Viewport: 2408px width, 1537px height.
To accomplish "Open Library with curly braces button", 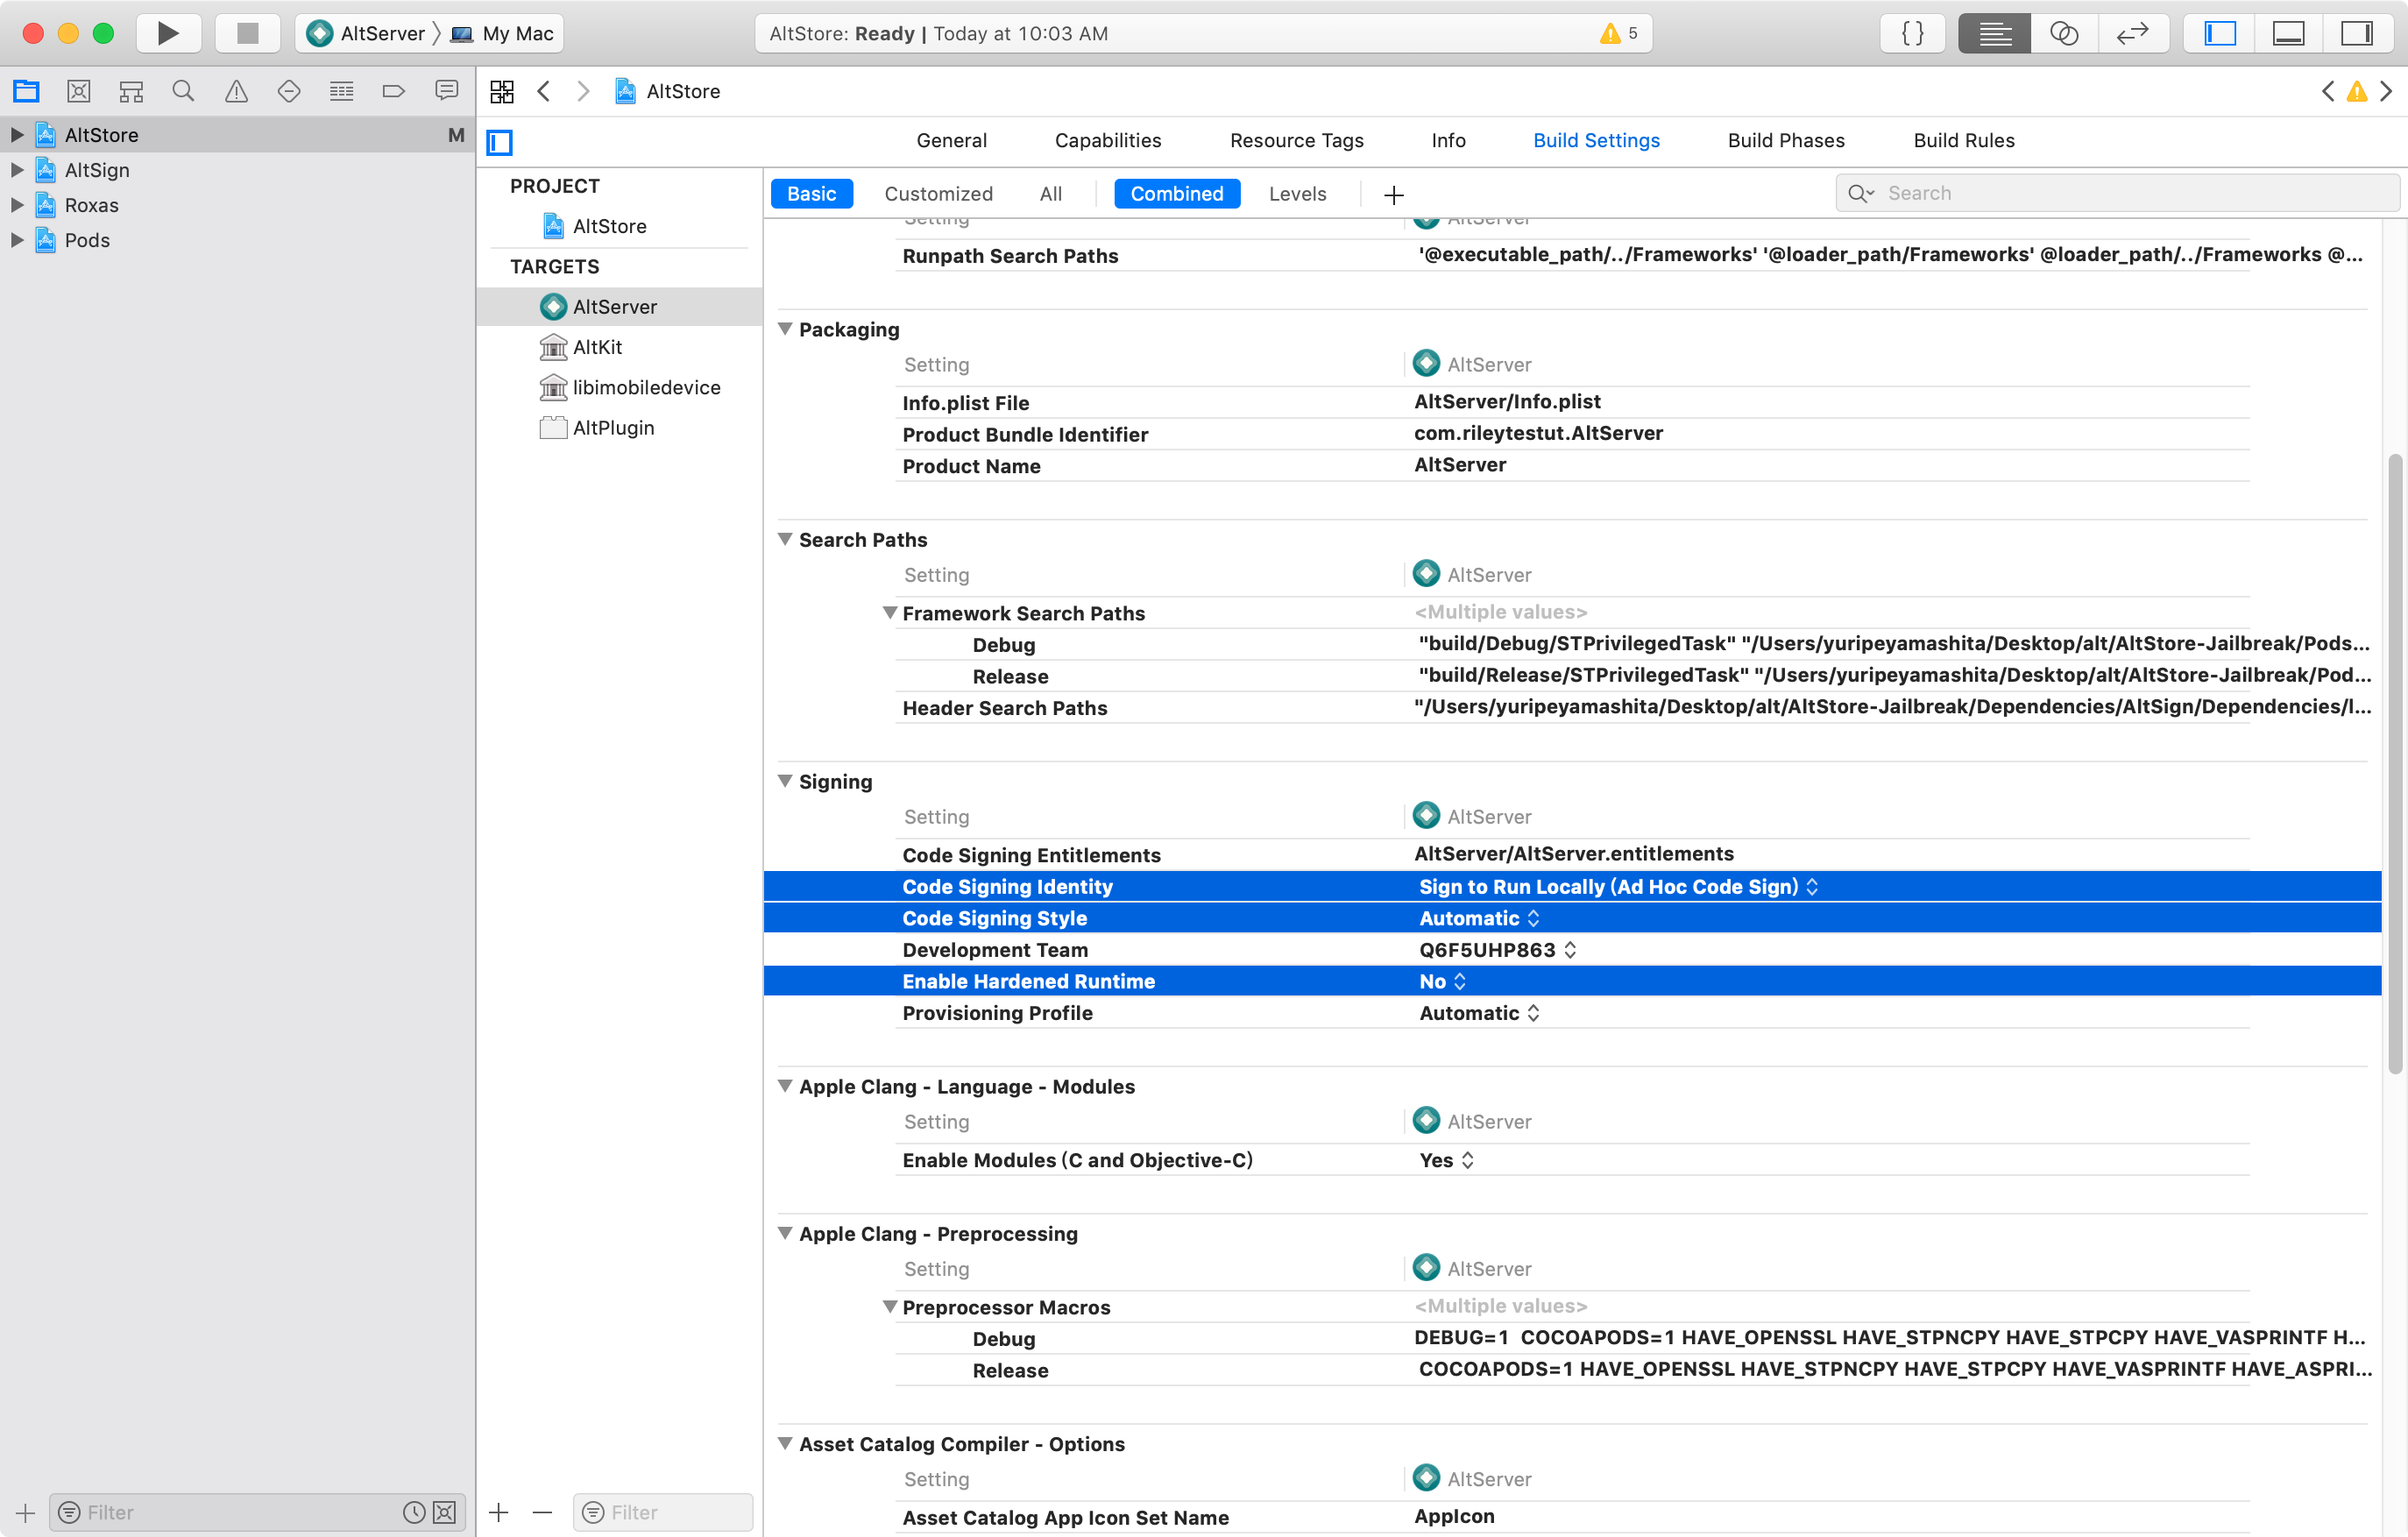I will pos(1912,33).
